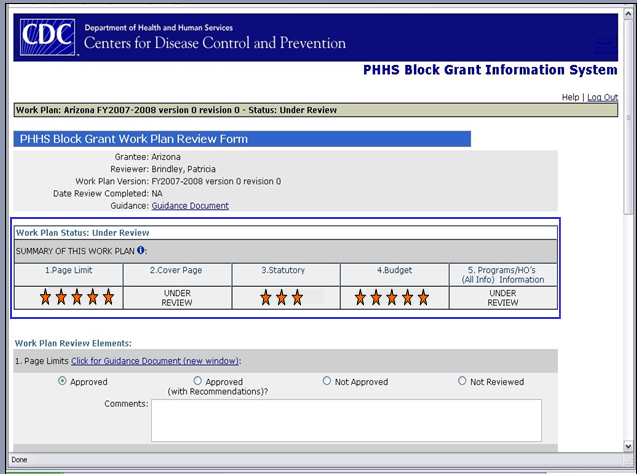Click the CDC logo in the header
637x474 pixels.
point(47,38)
